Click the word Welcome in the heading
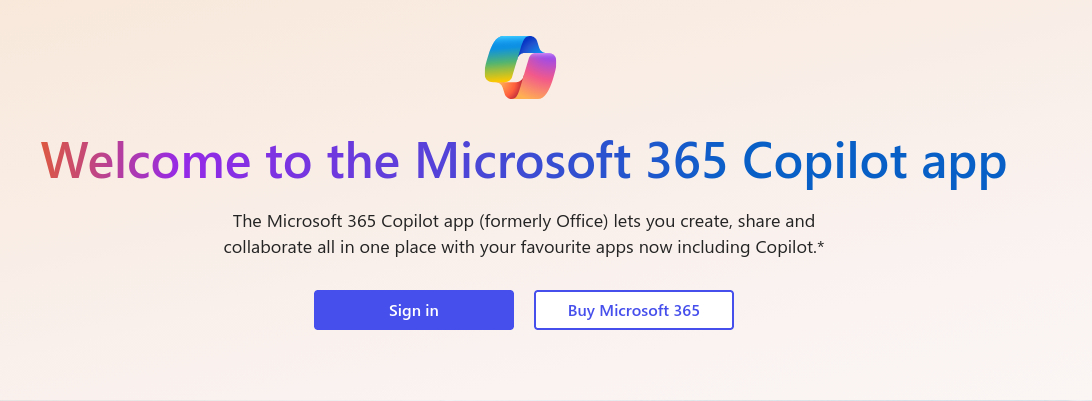The width and height of the screenshot is (1092, 401). [146, 162]
